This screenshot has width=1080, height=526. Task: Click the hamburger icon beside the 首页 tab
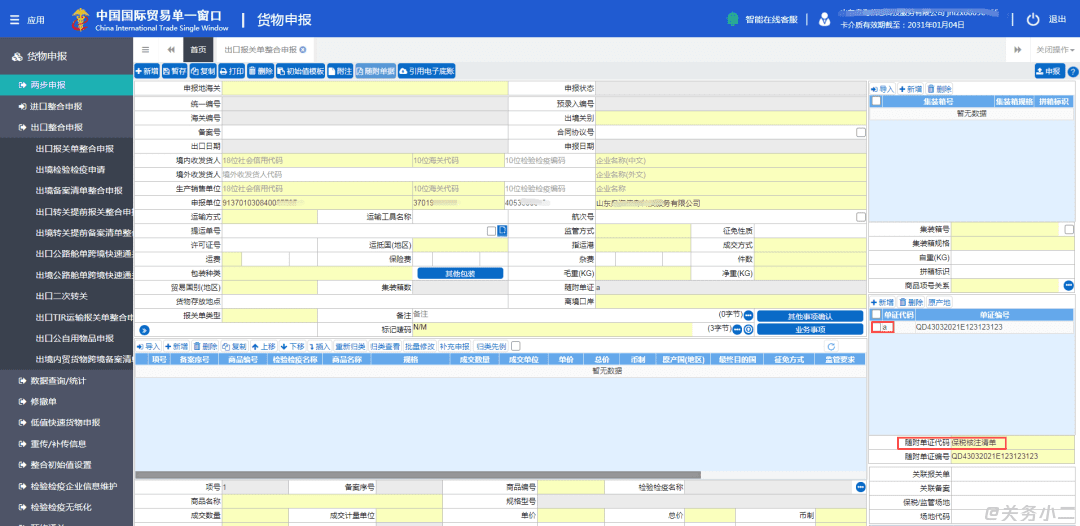point(146,49)
